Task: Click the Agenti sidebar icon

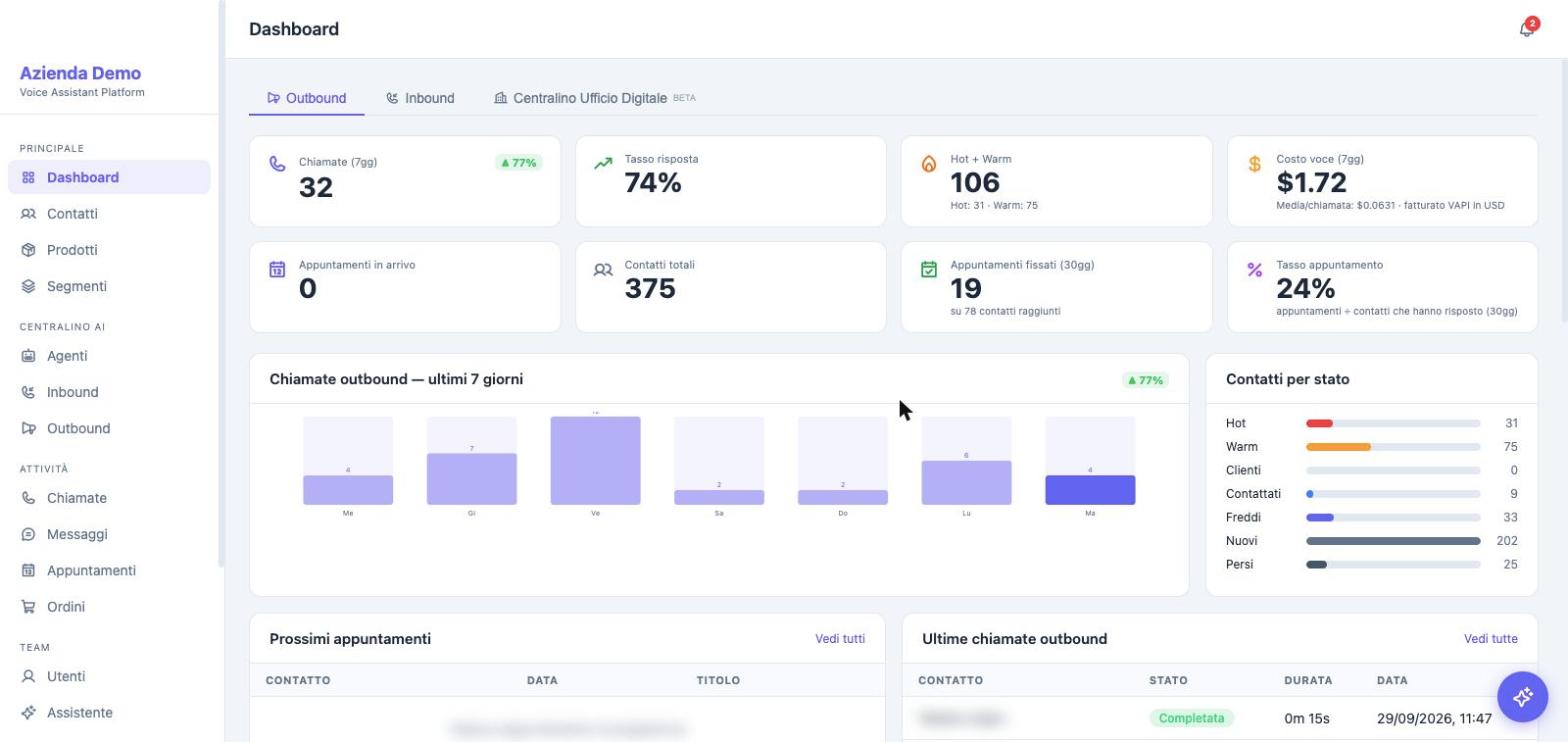Action: [28, 356]
